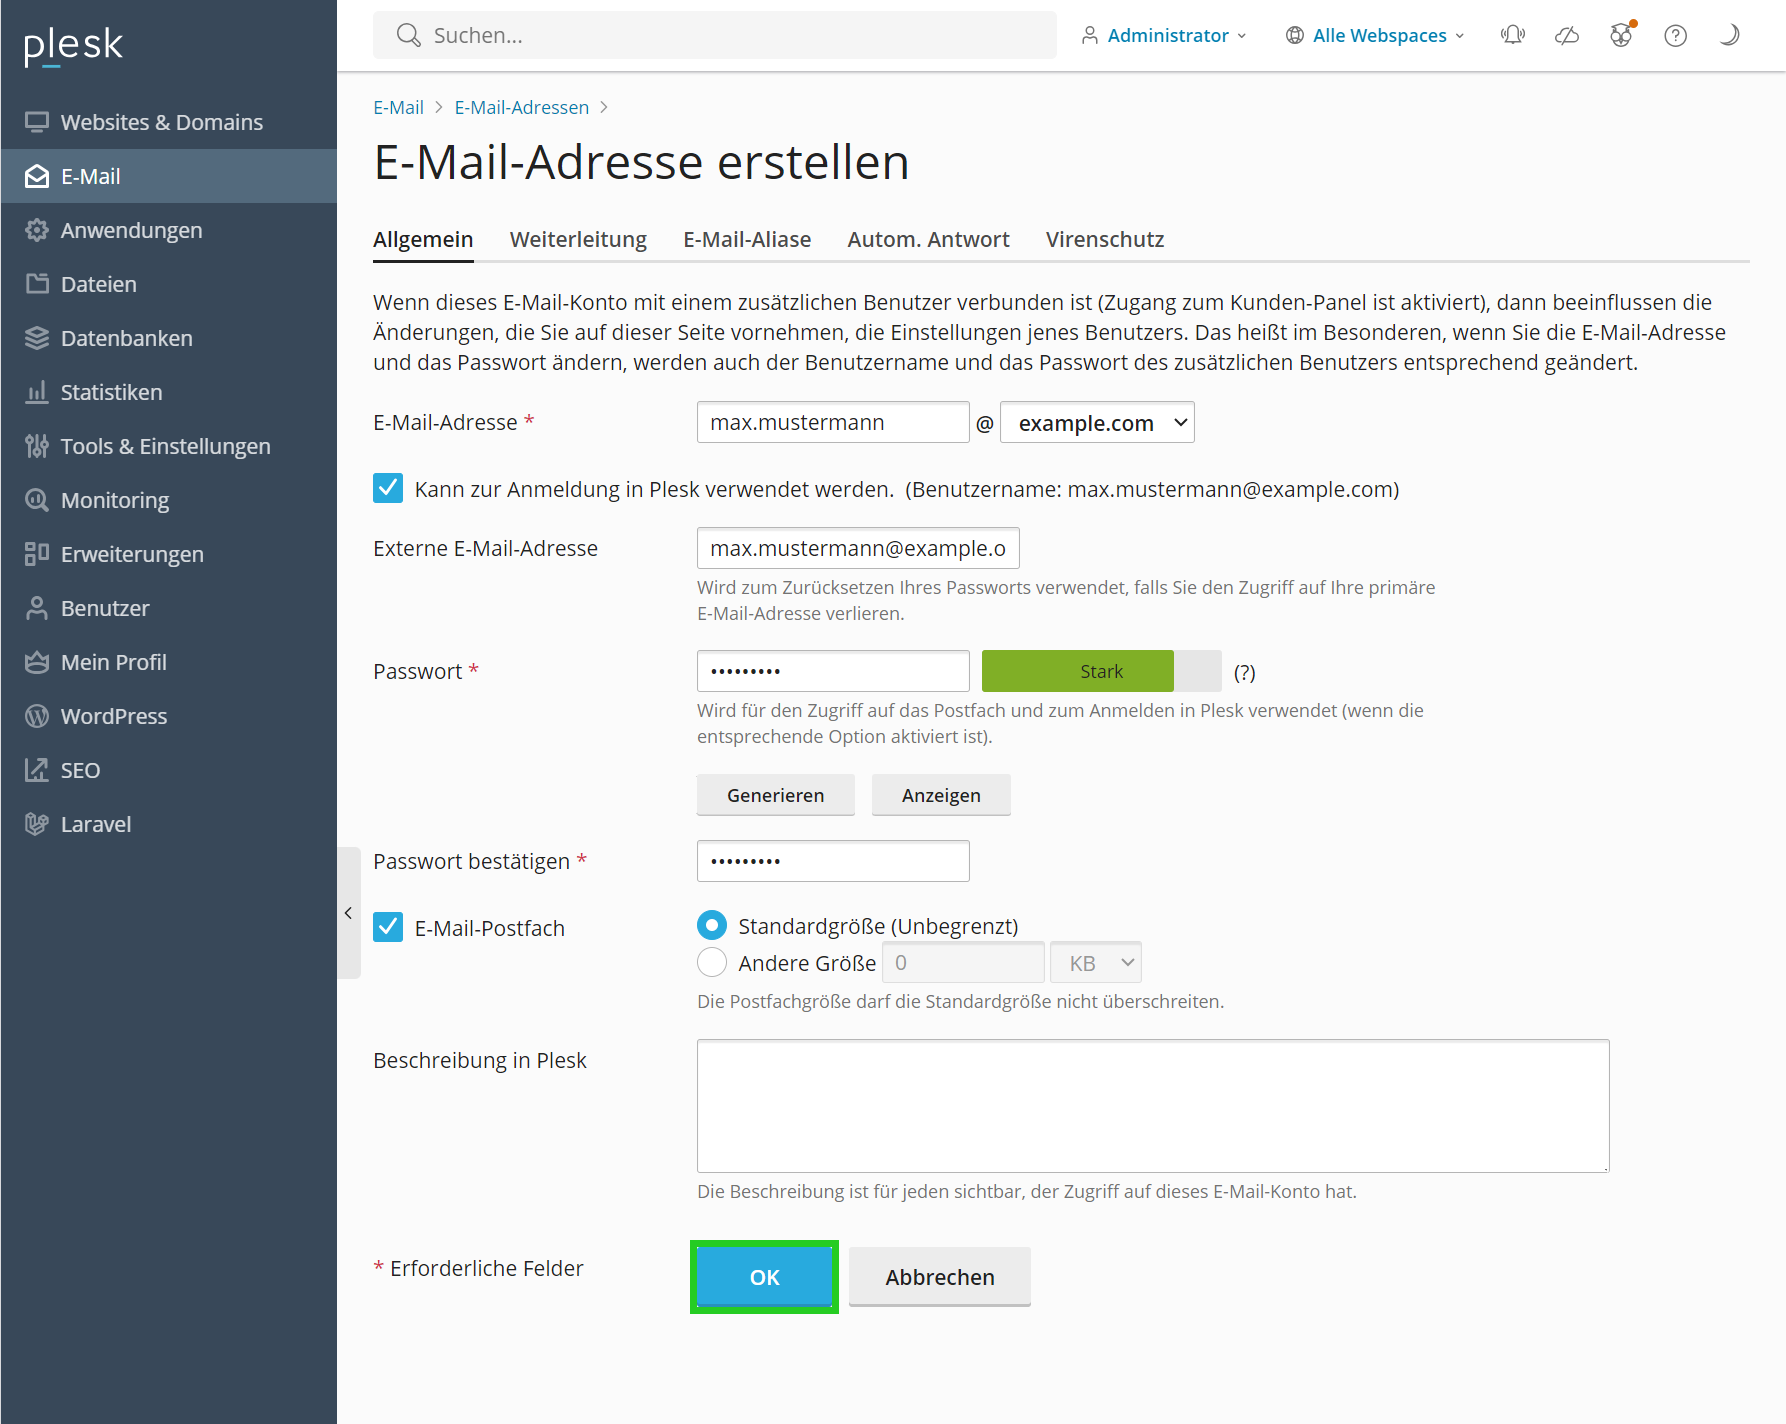Viewport: 1786px width, 1424px height.
Task: Open Websites & Domains menu item
Action: 169,122
